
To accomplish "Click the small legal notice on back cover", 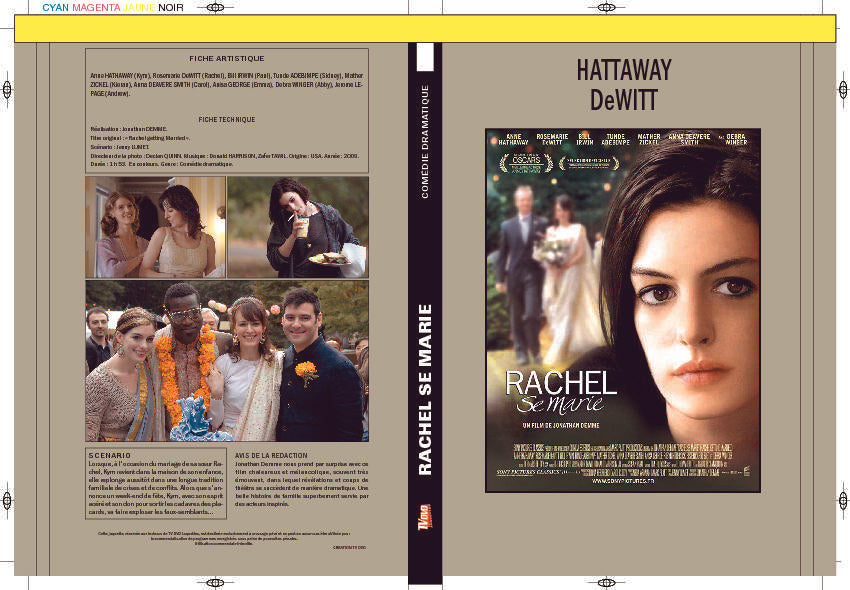I will (x=224, y=538).
